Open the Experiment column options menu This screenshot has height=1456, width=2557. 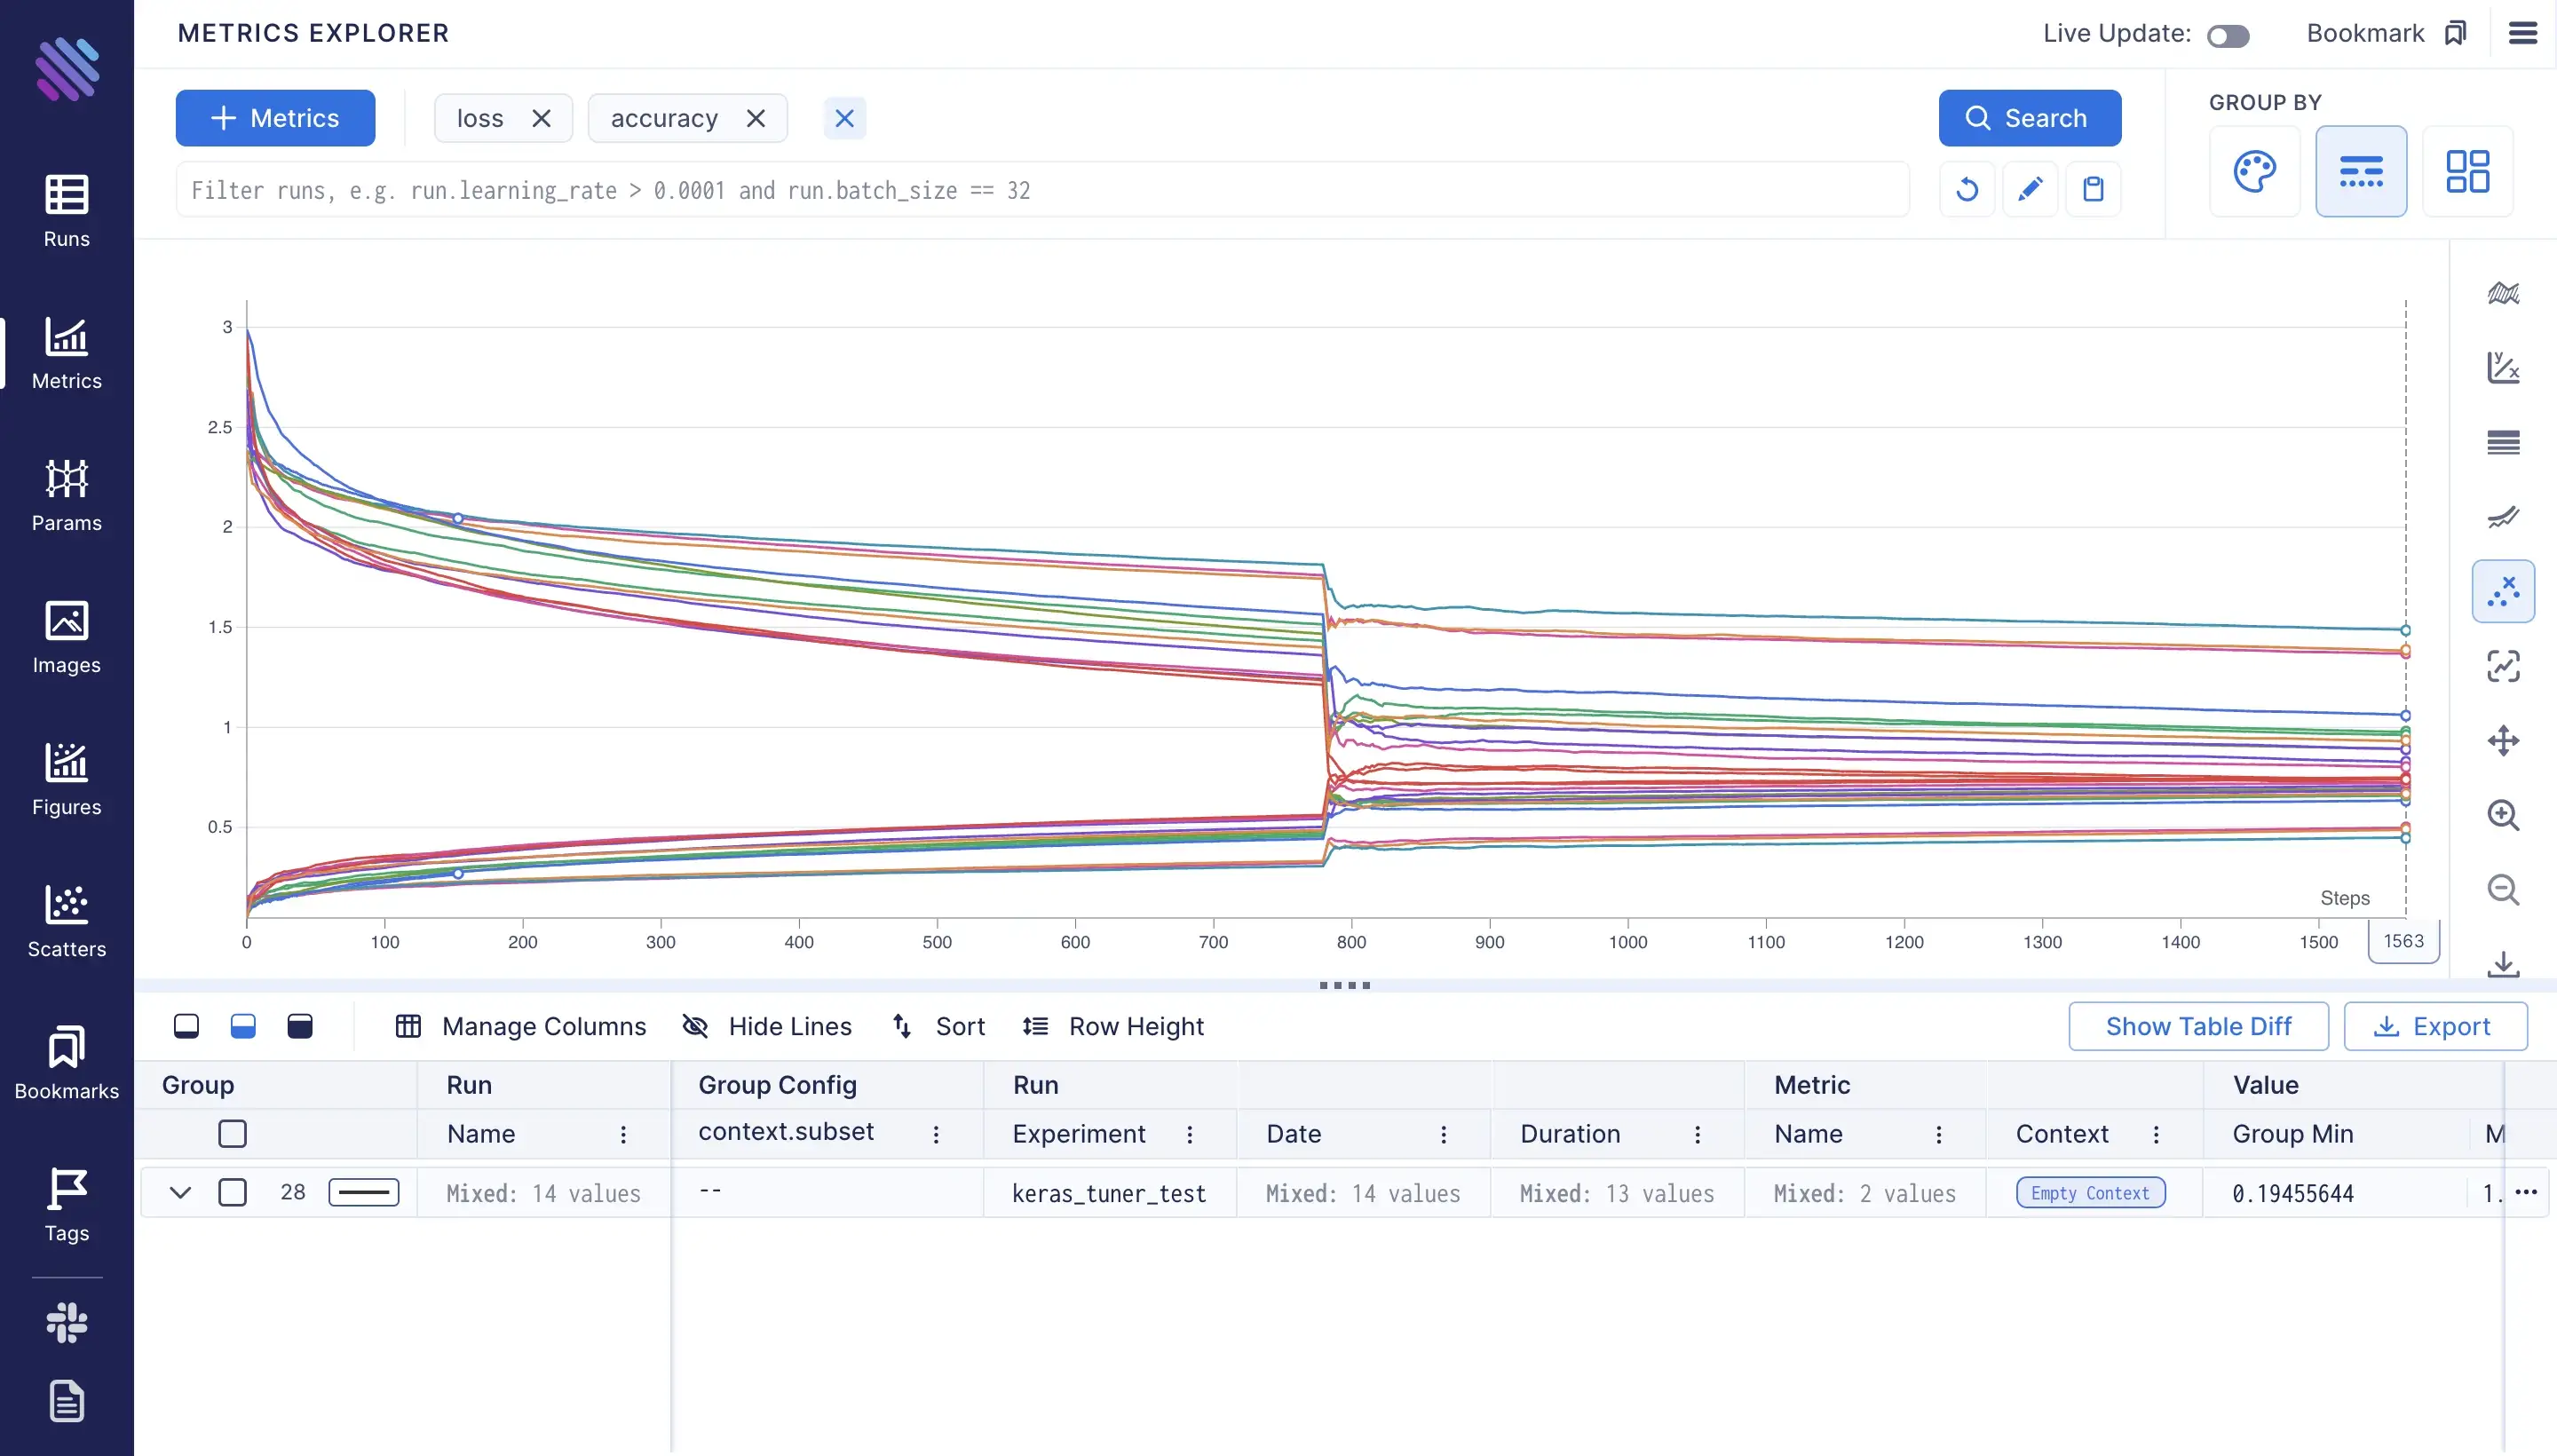tap(1189, 1134)
